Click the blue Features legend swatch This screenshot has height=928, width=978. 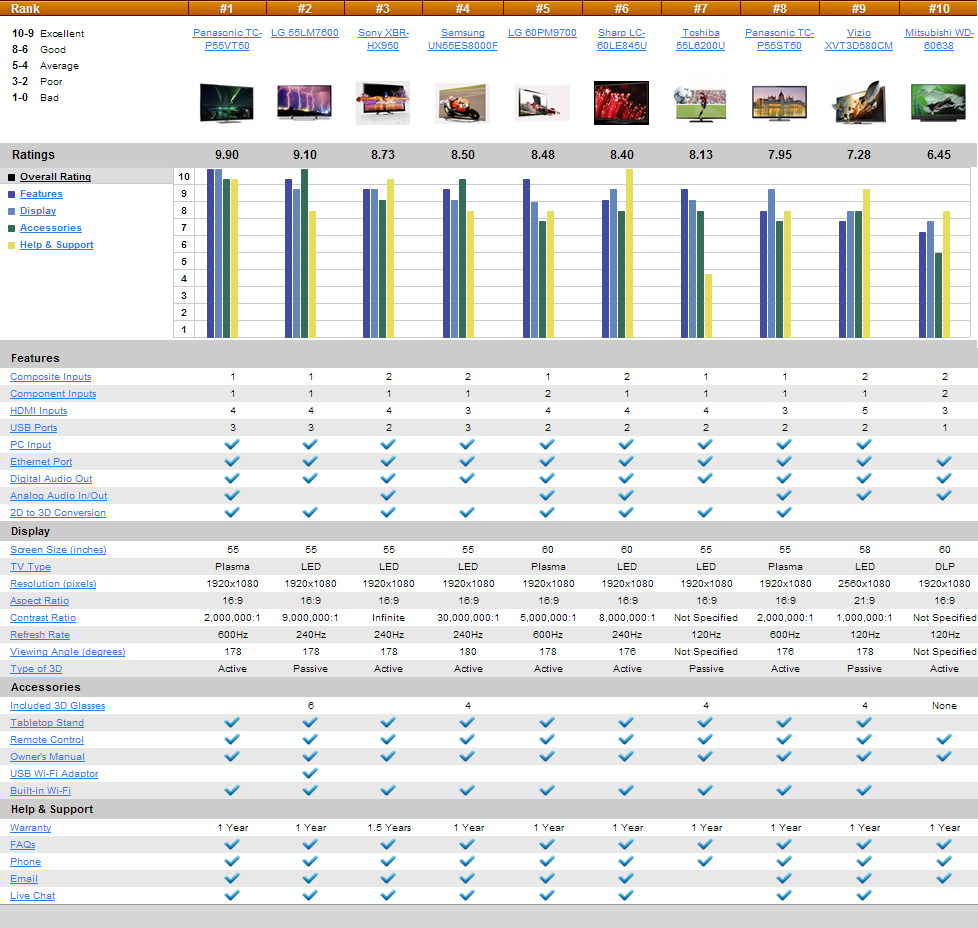click(x=11, y=195)
